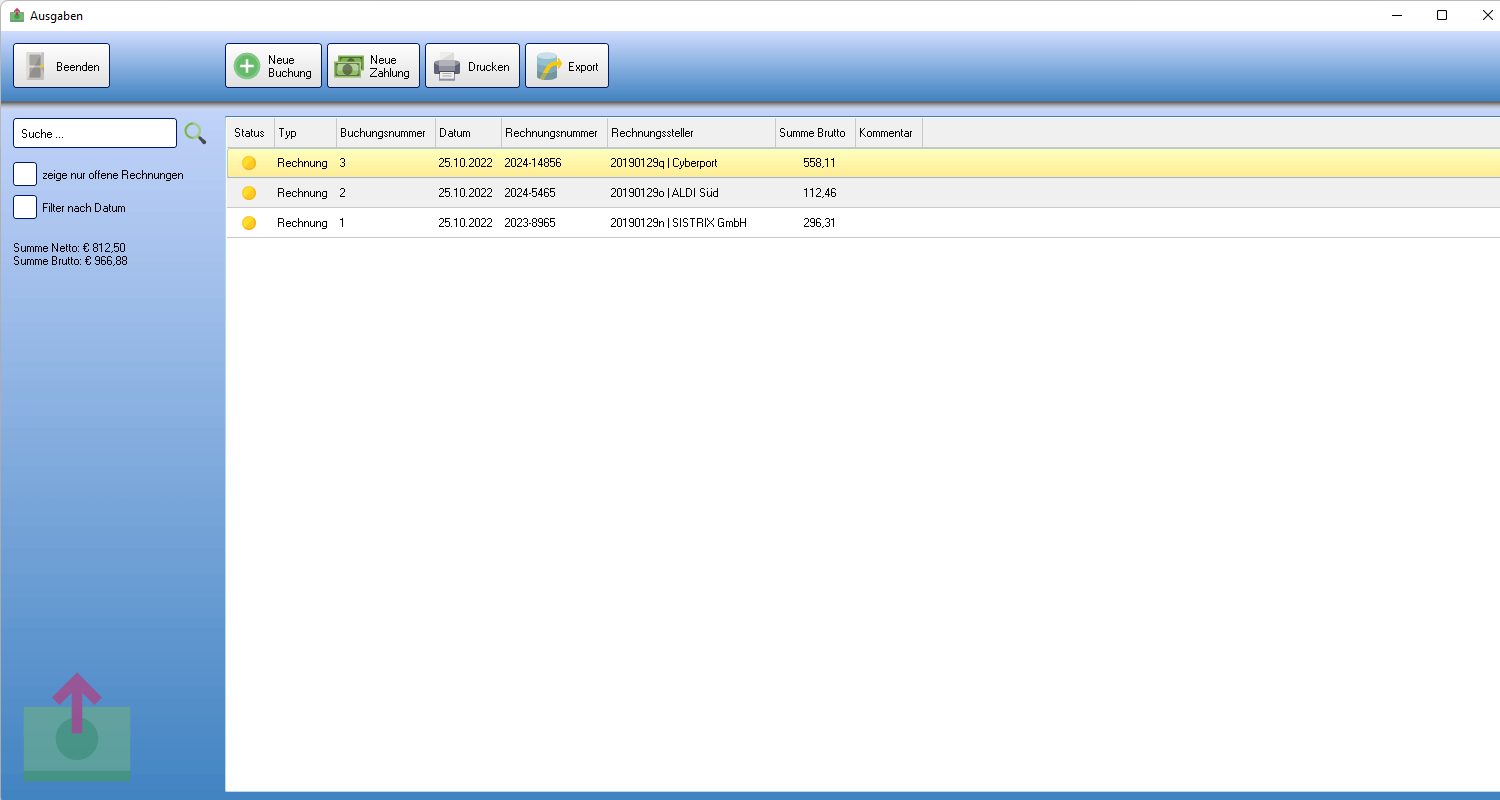Click the 'Summe Netto: € 812,50' text
This screenshot has width=1500, height=800.
[x=69, y=248]
